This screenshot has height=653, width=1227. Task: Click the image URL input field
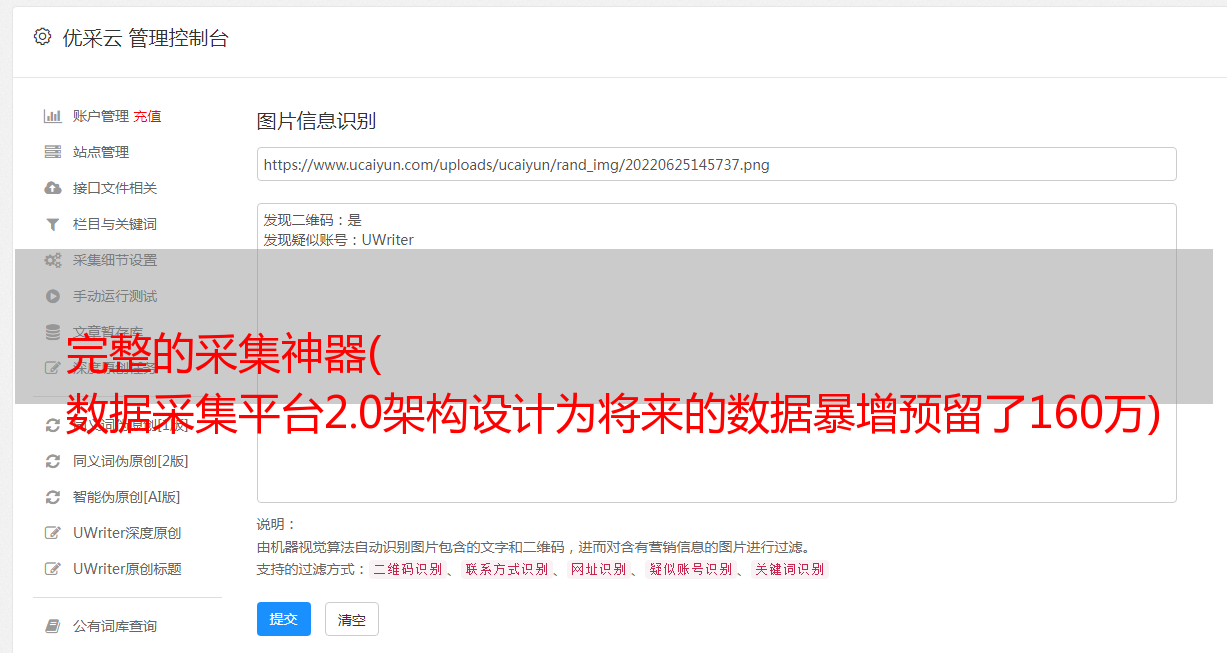(x=716, y=164)
